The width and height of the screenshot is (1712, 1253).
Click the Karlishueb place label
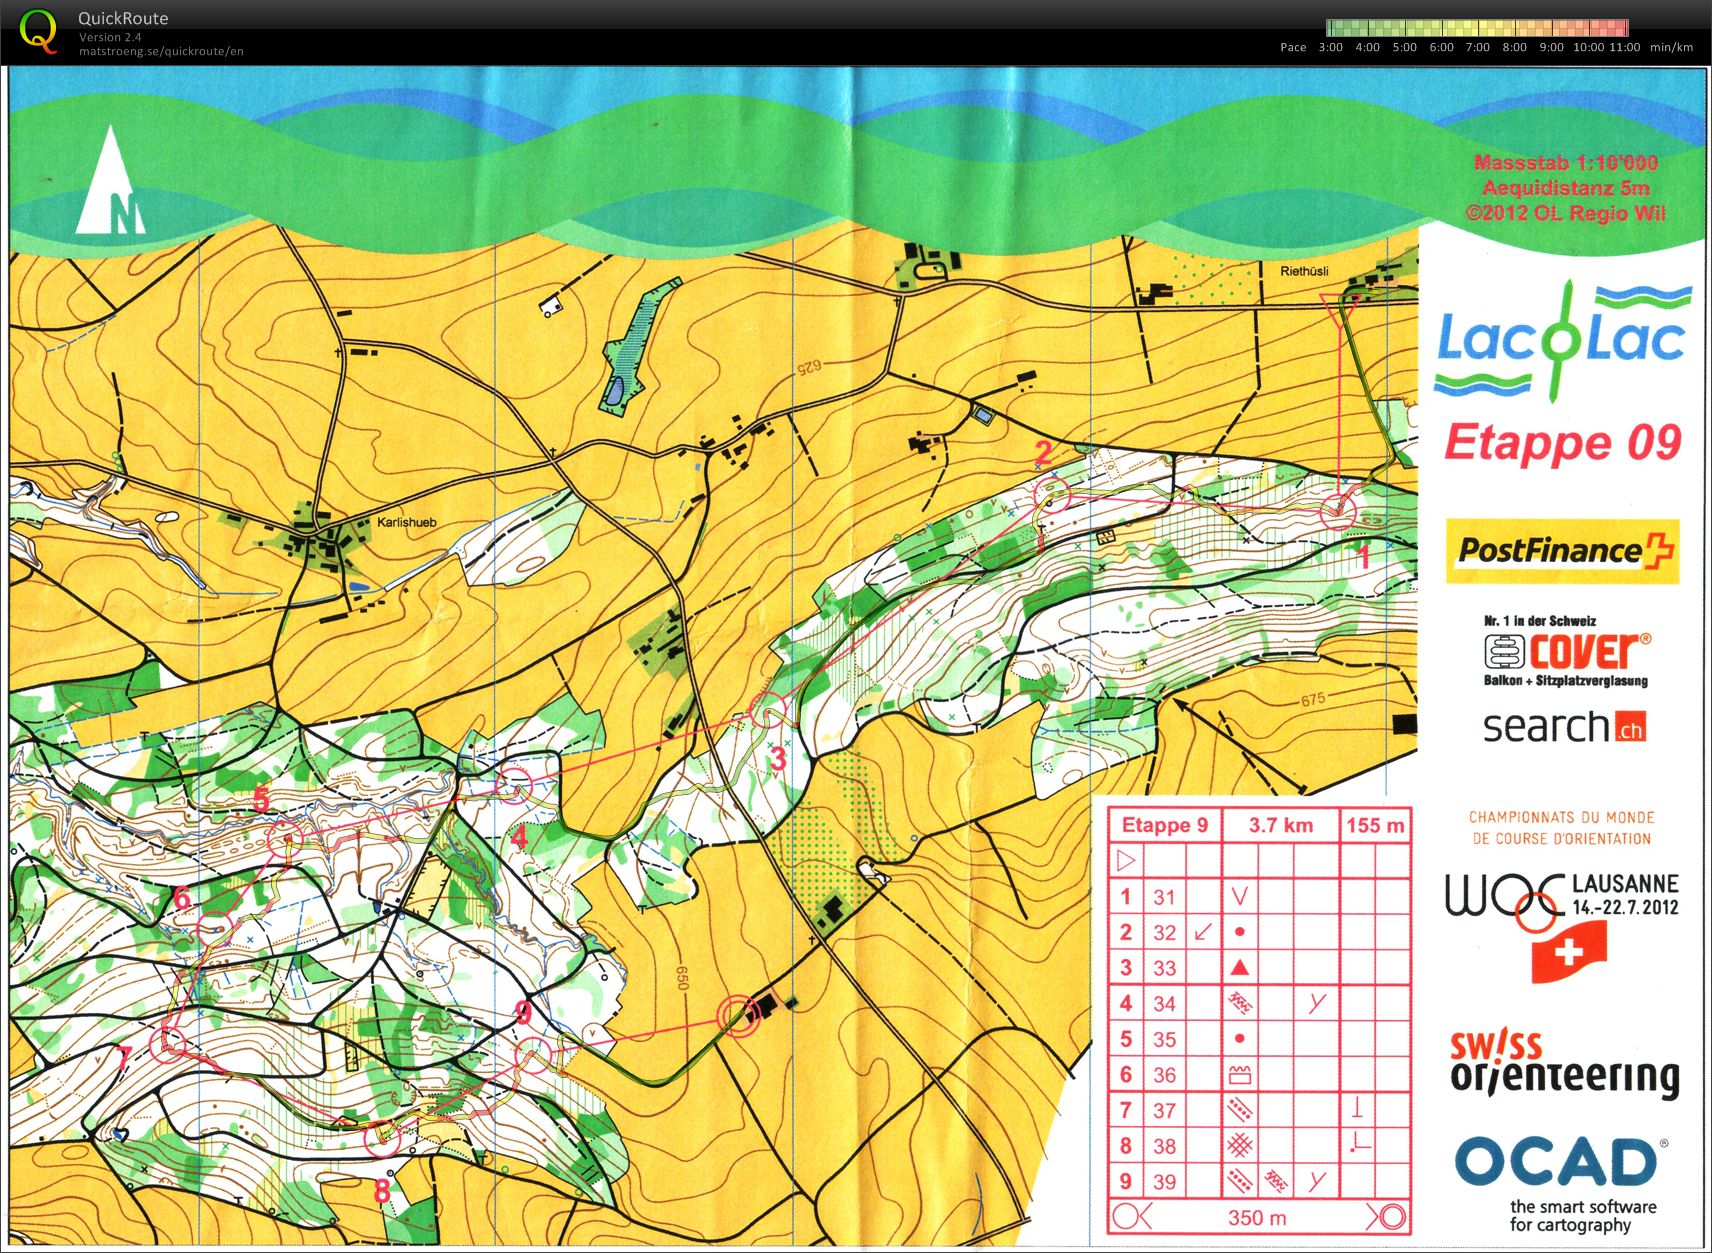click(406, 522)
